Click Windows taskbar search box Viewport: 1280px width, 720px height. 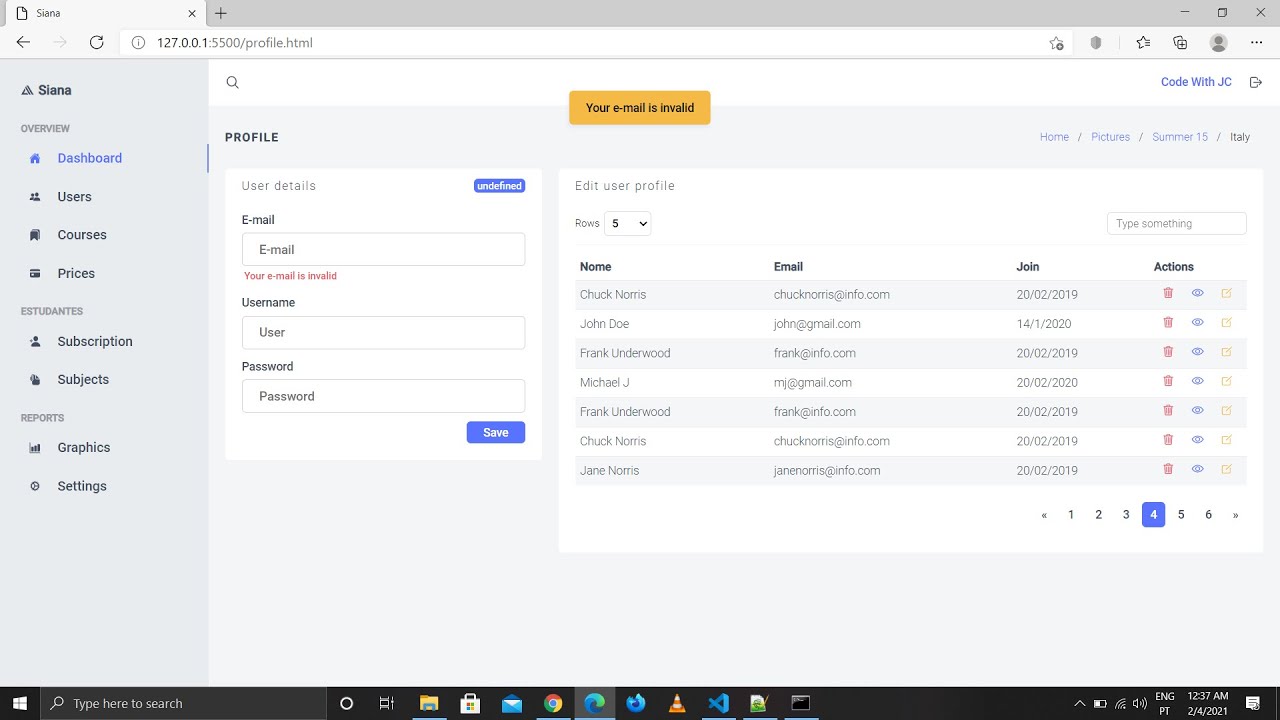point(183,703)
